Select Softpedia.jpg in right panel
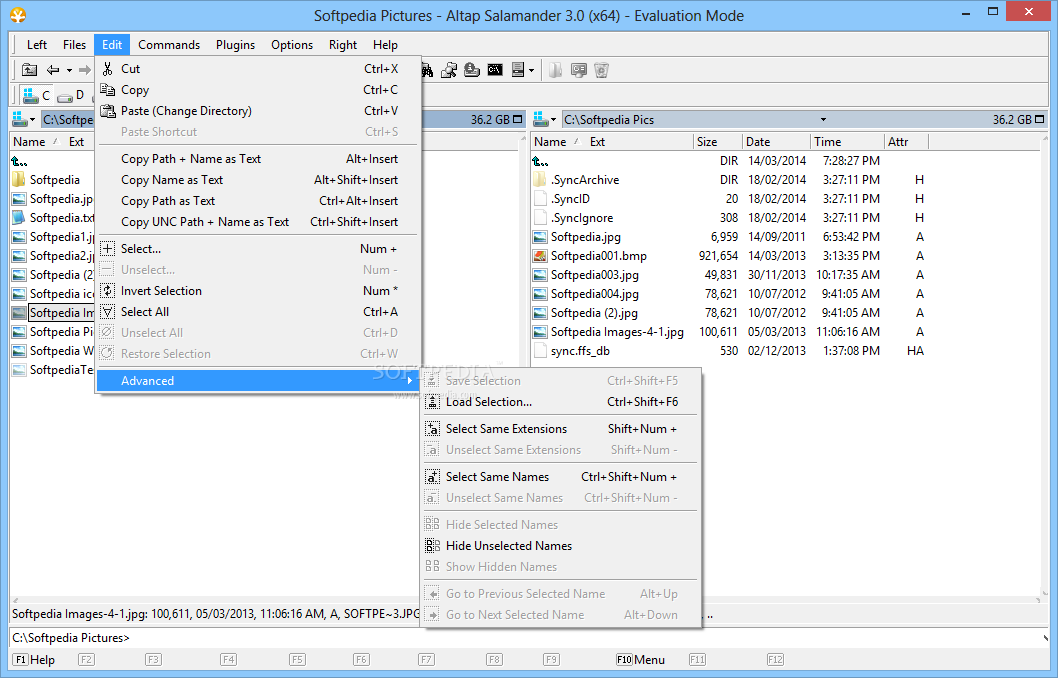1058x678 pixels. tap(586, 237)
